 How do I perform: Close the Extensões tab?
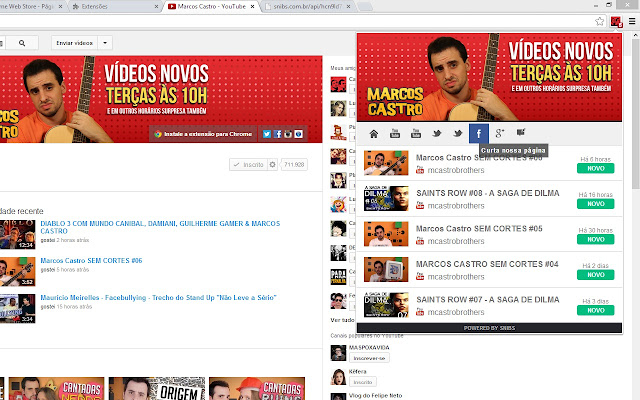tap(156, 7)
